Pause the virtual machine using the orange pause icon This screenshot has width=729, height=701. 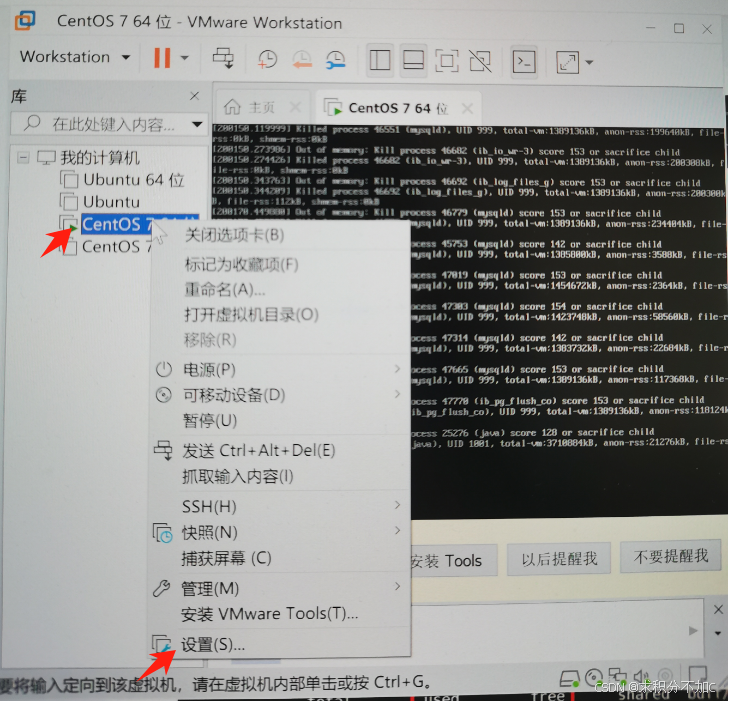point(162,58)
